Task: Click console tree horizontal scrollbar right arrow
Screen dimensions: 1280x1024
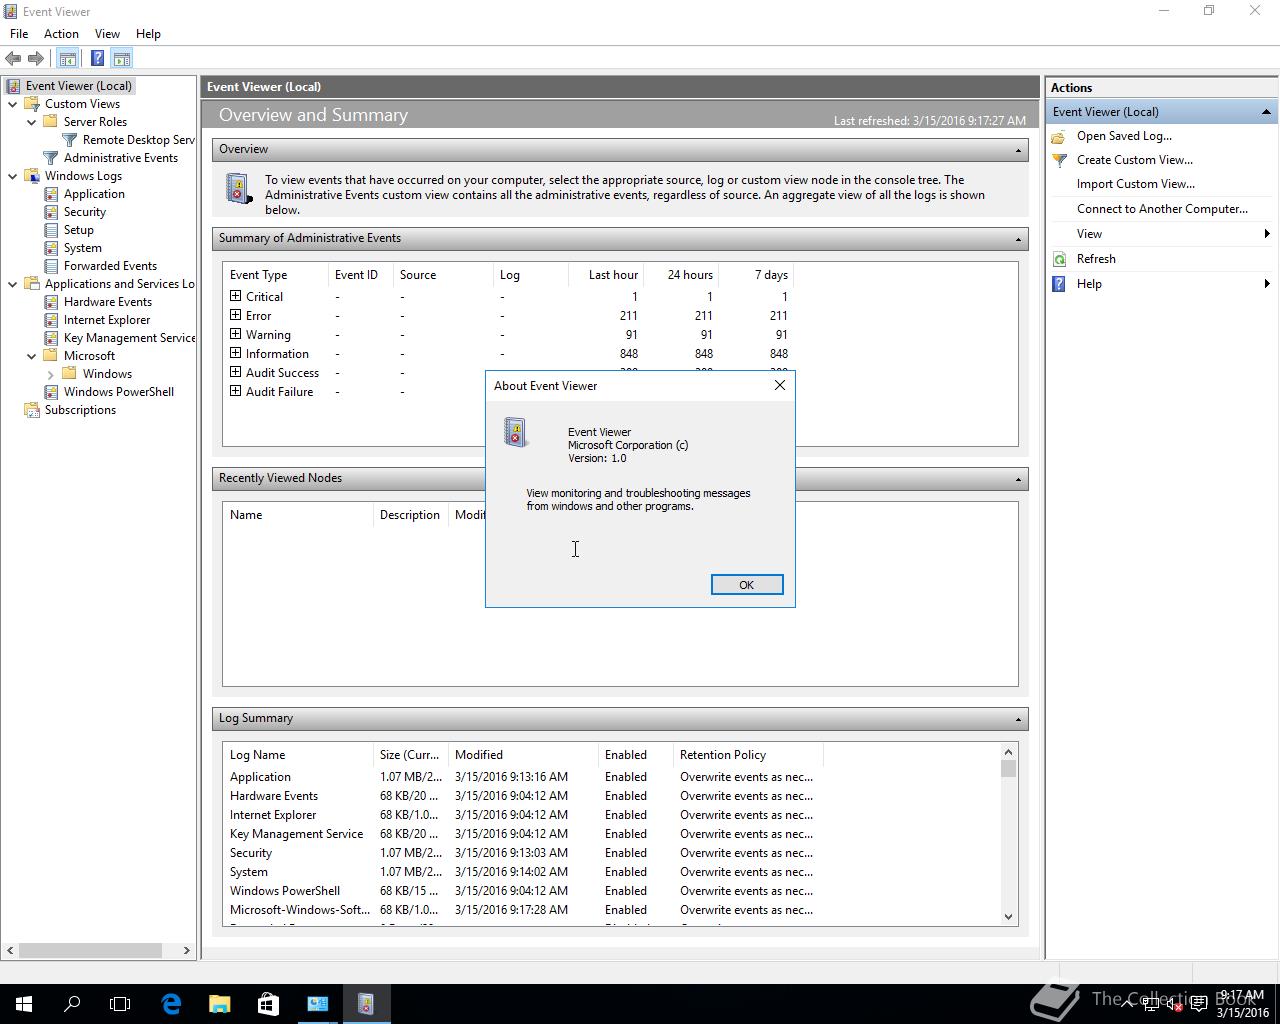Action: tap(186, 951)
